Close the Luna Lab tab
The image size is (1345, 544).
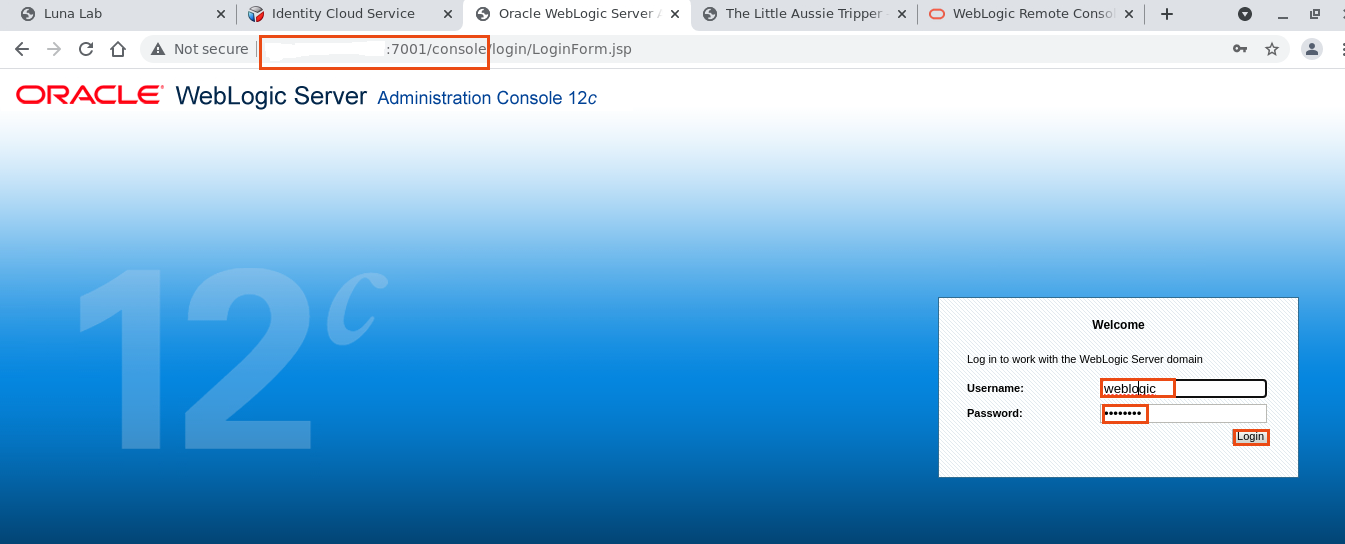point(221,14)
